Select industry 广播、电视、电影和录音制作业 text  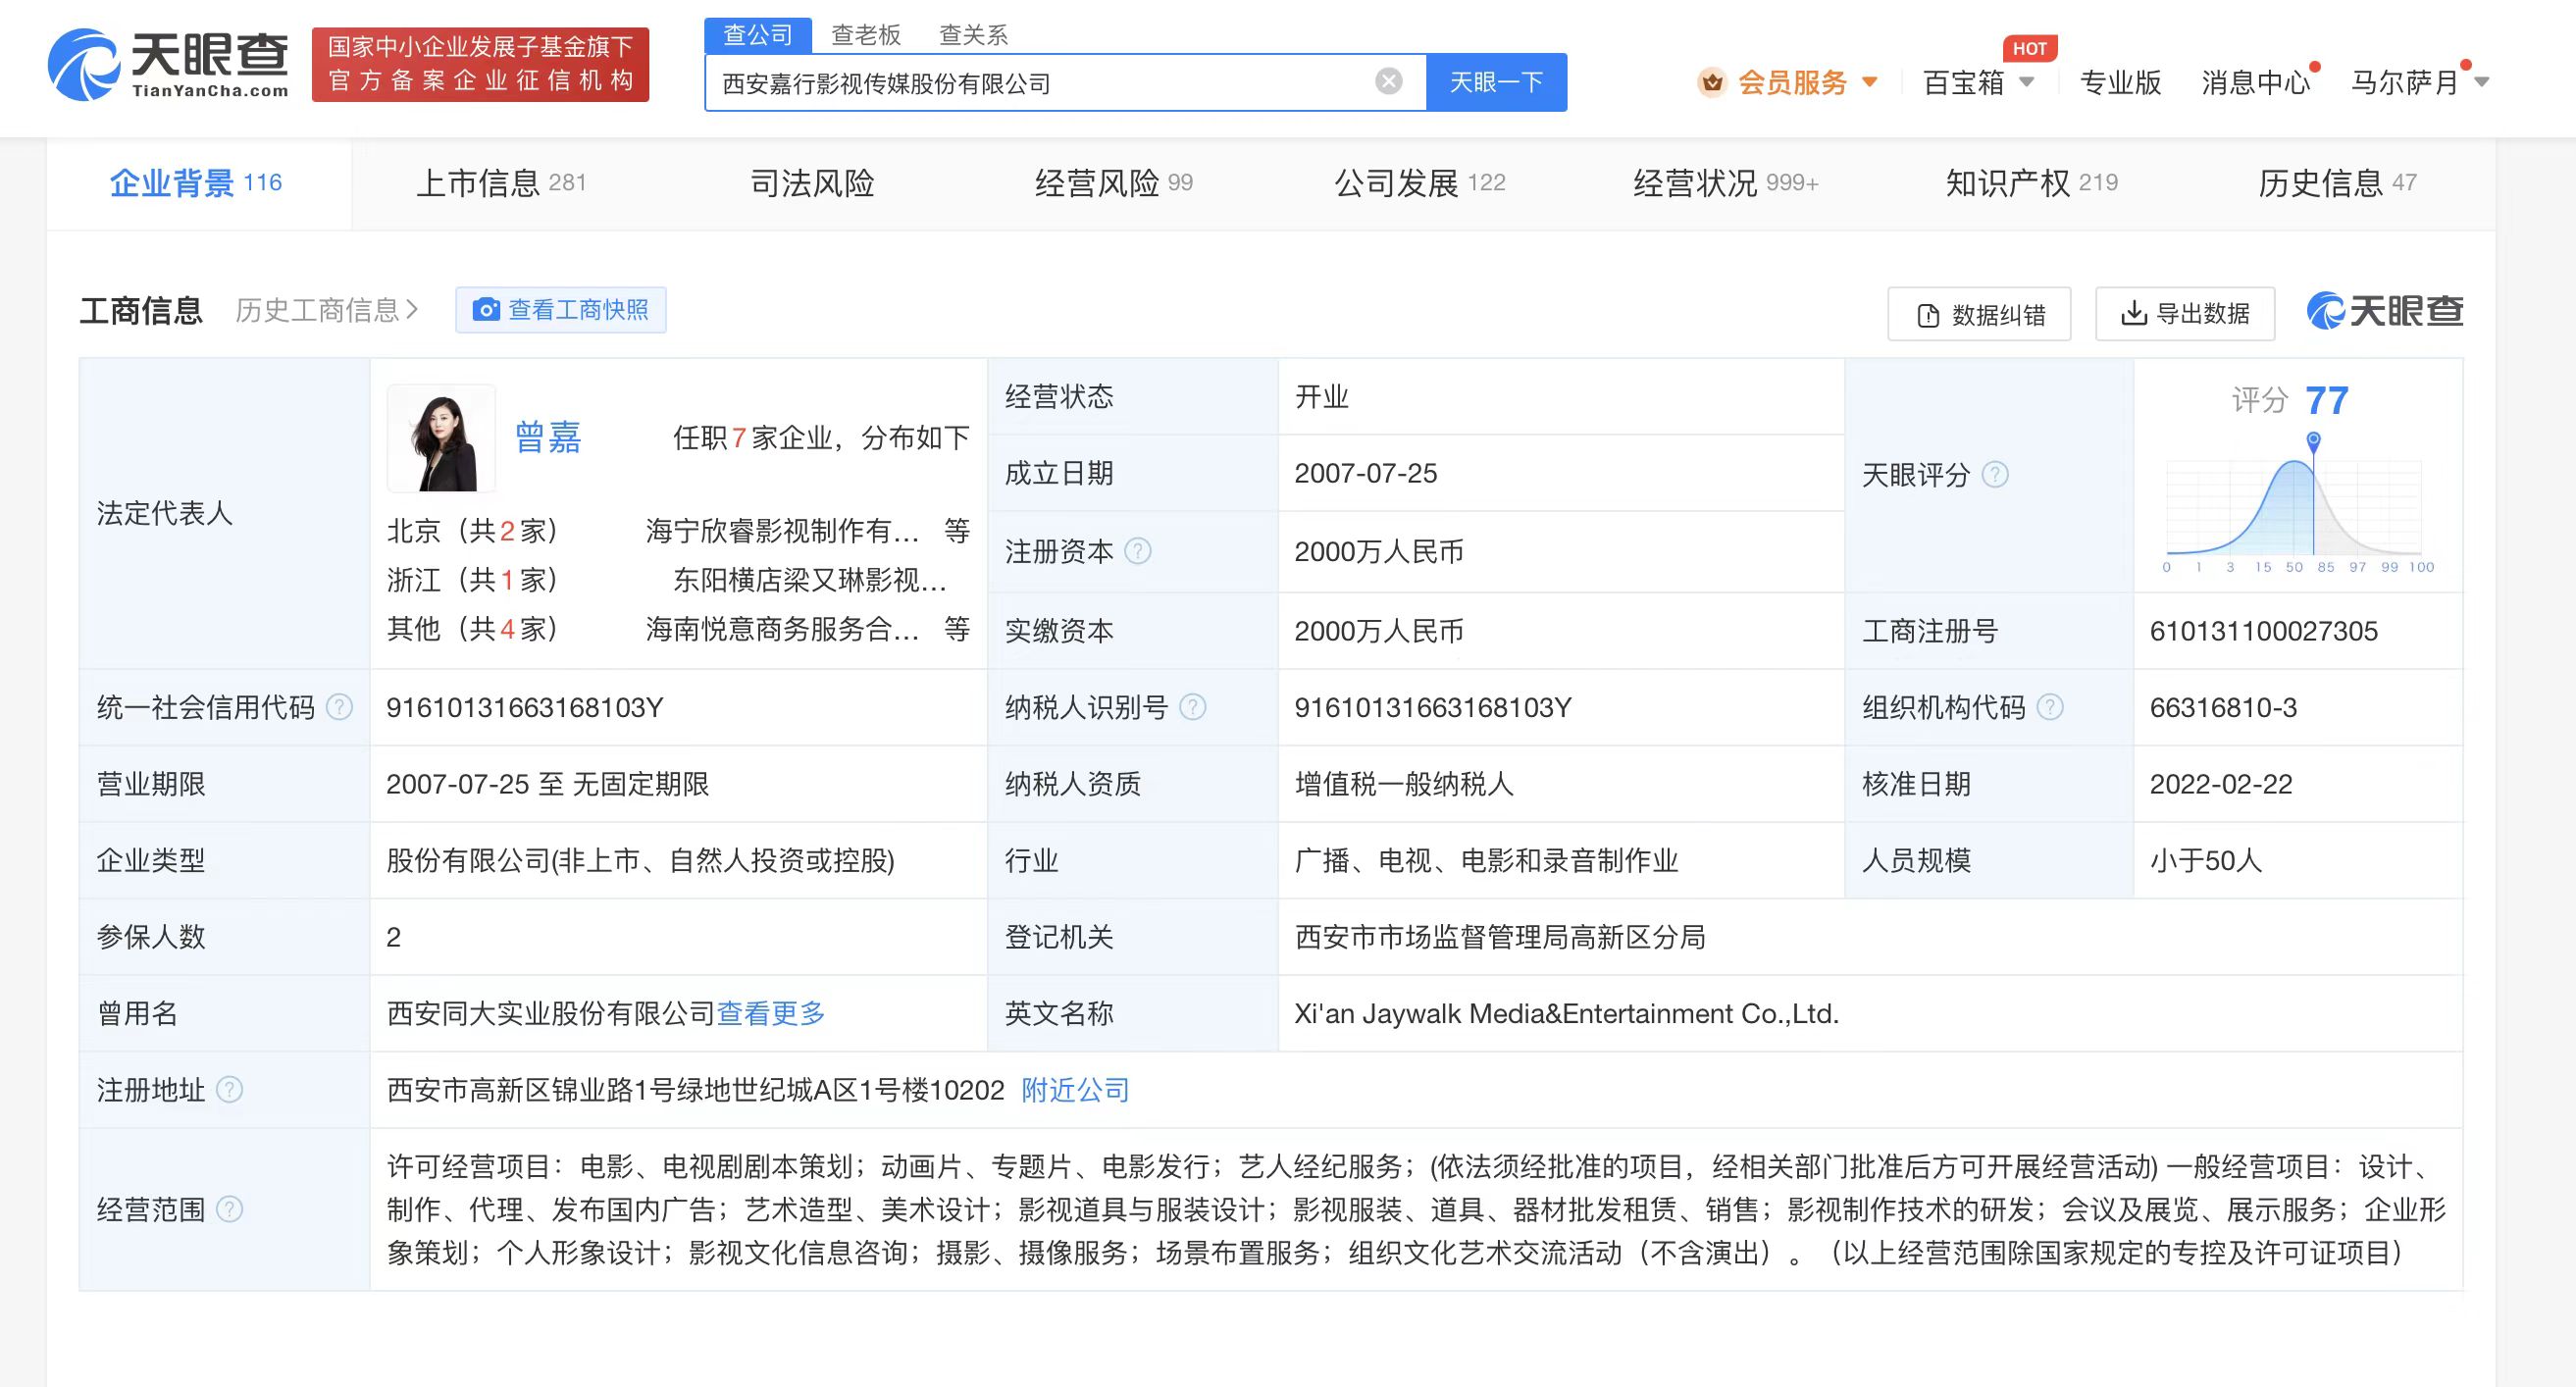point(1486,860)
